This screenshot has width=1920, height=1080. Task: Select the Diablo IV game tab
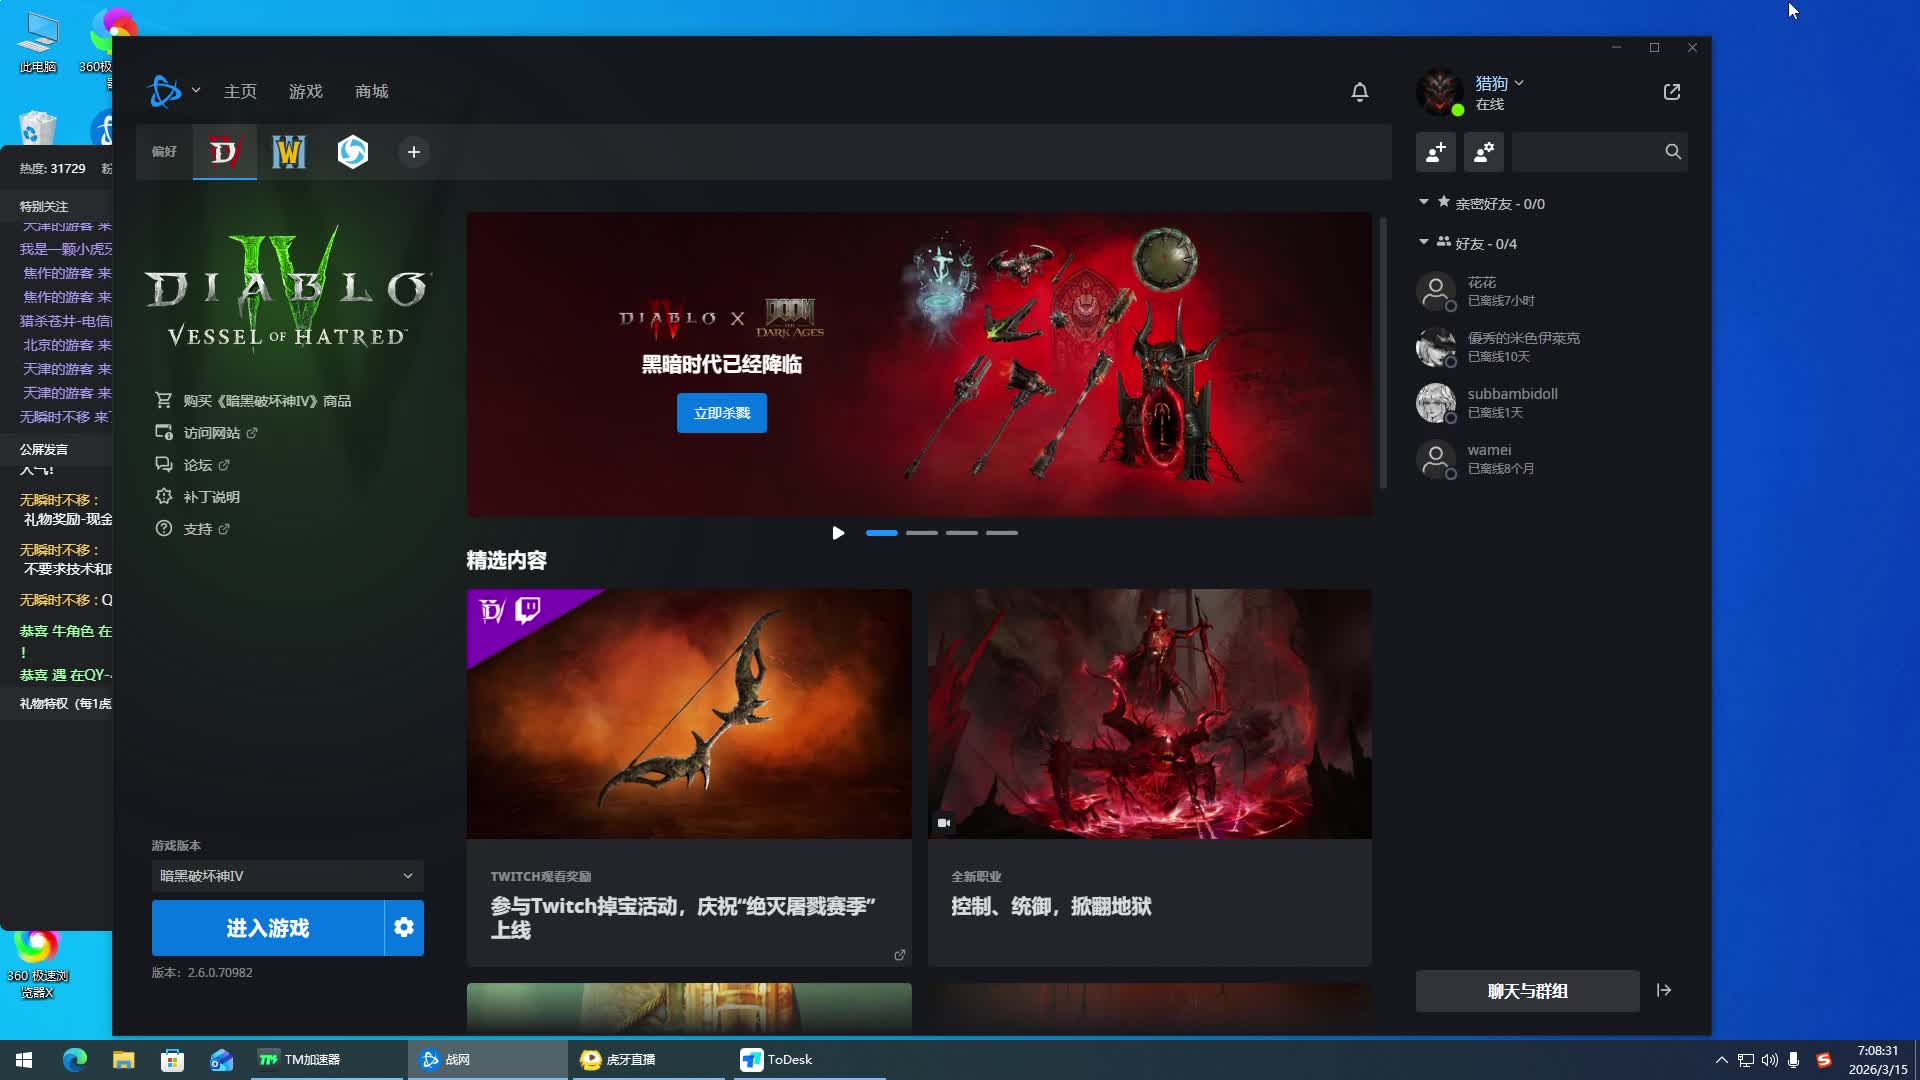tap(224, 152)
